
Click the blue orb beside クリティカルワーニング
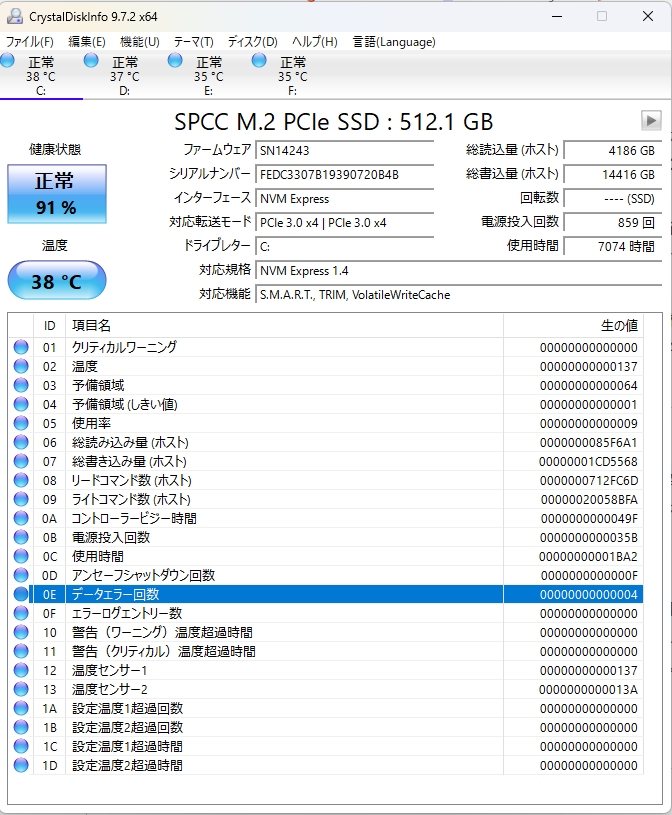[x=21, y=347]
